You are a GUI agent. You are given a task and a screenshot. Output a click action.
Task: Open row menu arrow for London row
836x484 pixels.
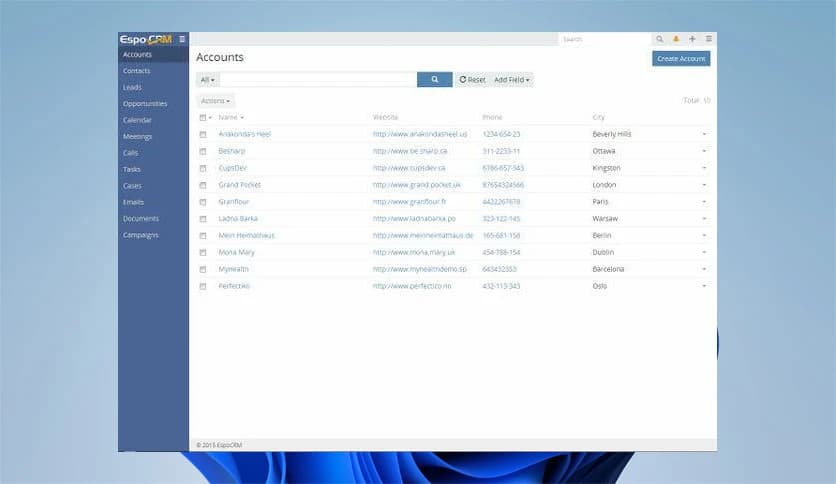[704, 185]
